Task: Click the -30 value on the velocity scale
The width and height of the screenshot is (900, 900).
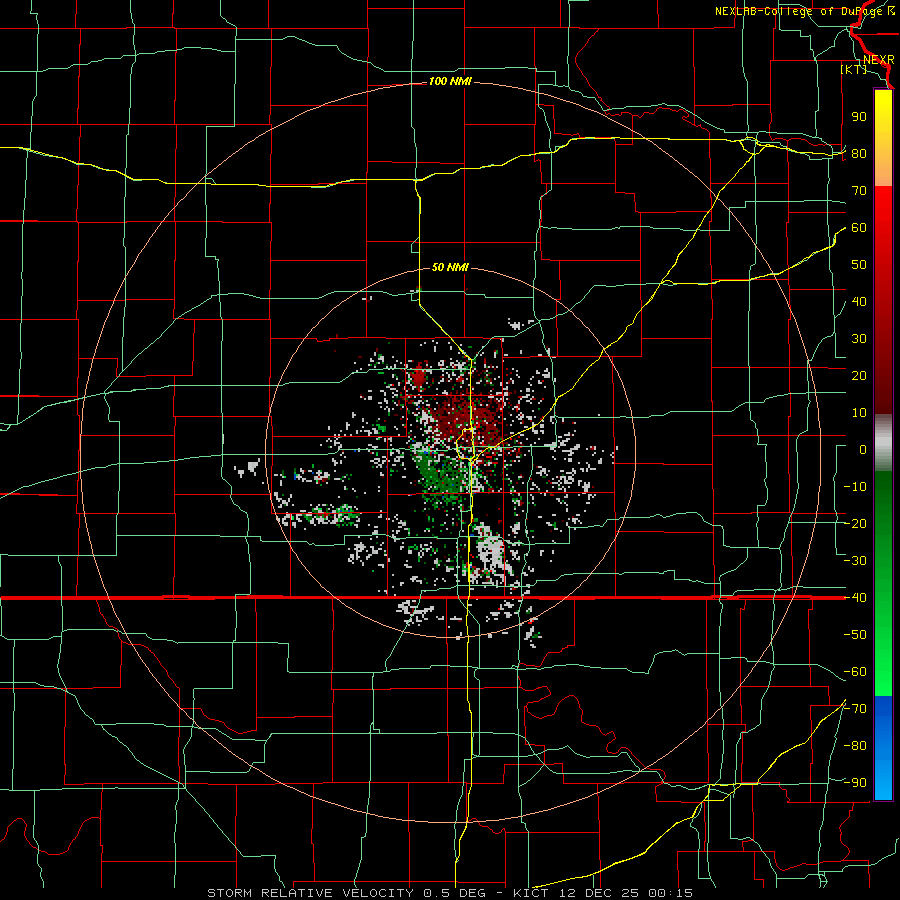Action: (x=855, y=561)
